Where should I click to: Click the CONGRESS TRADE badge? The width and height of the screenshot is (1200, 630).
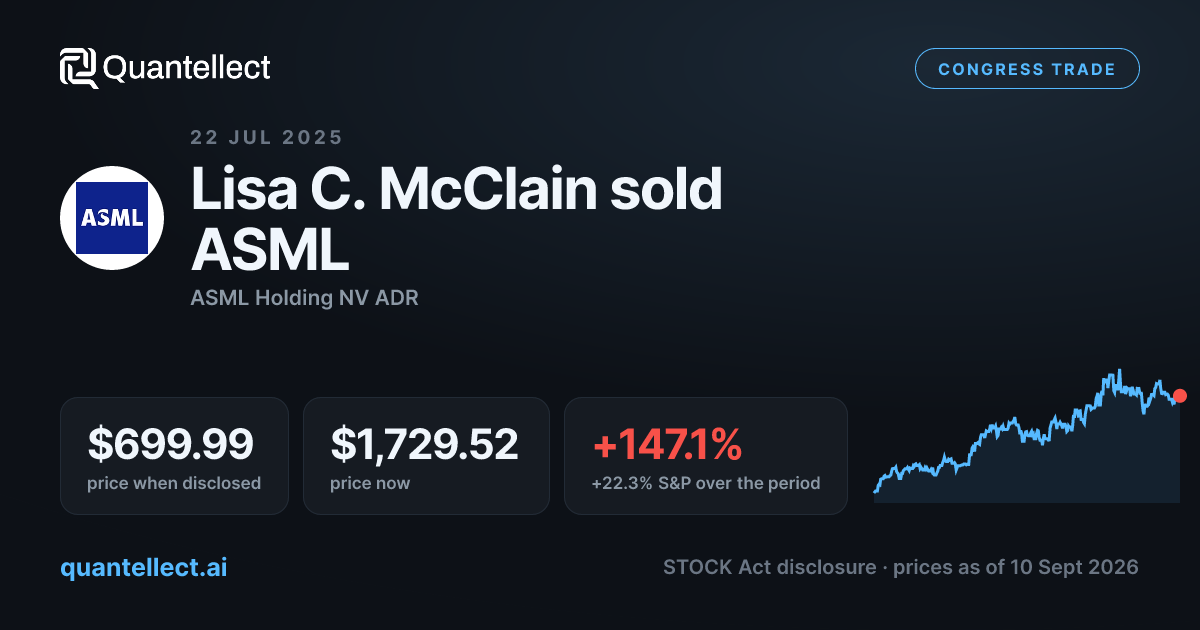coord(1027,69)
